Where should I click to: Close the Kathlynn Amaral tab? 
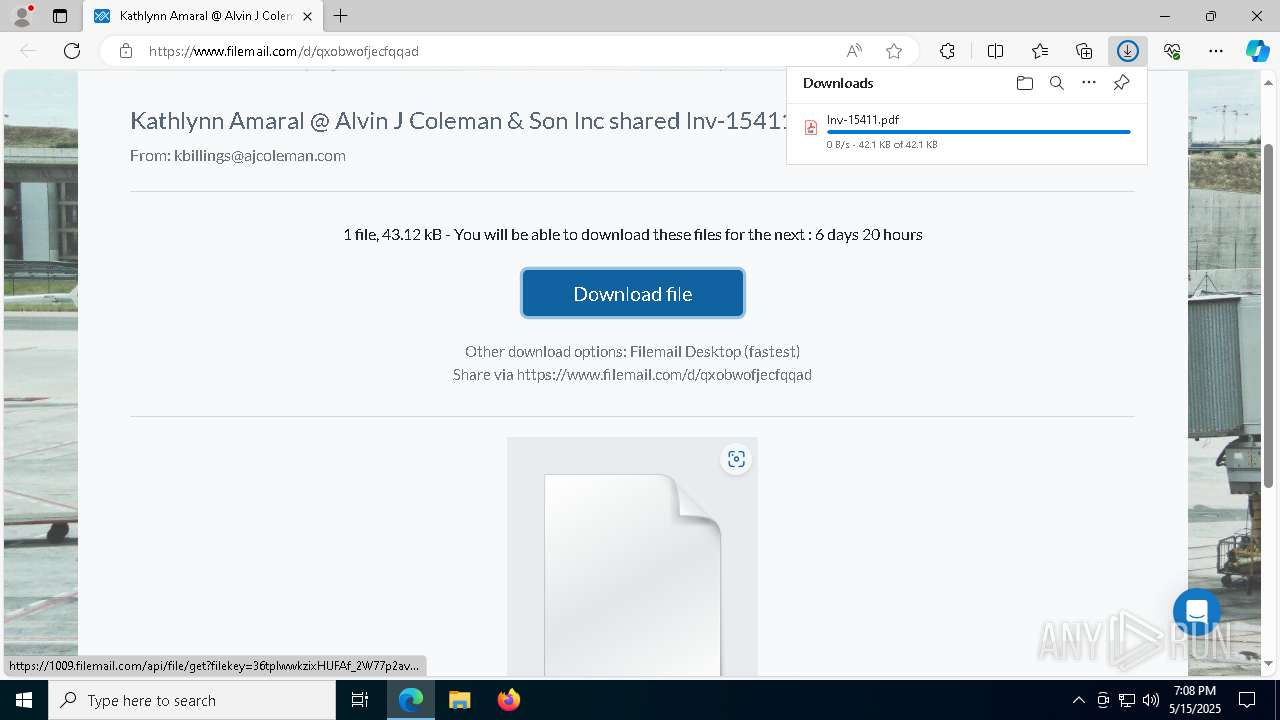click(x=307, y=16)
